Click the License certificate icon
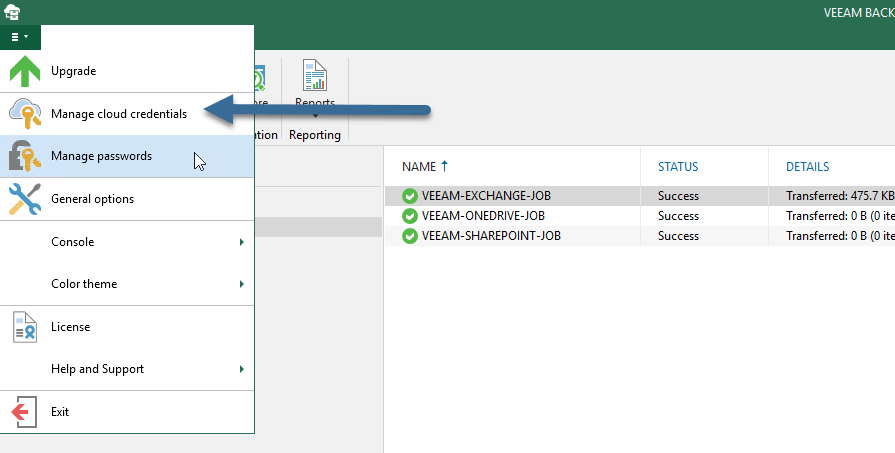 point(25,327)
